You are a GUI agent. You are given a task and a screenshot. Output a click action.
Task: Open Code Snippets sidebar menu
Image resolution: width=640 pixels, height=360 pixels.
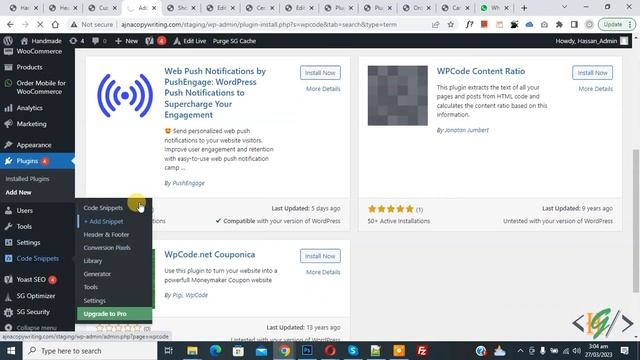pyautogui.click(x=37, y=258)
